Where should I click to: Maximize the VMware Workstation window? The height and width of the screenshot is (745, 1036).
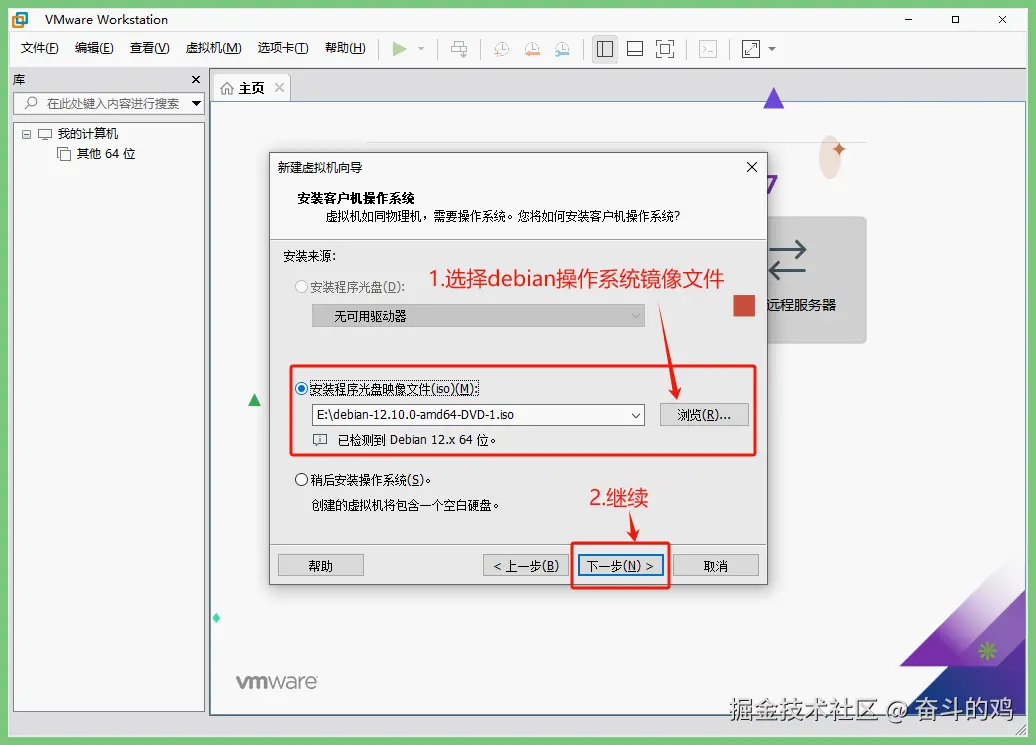point(955,20)
